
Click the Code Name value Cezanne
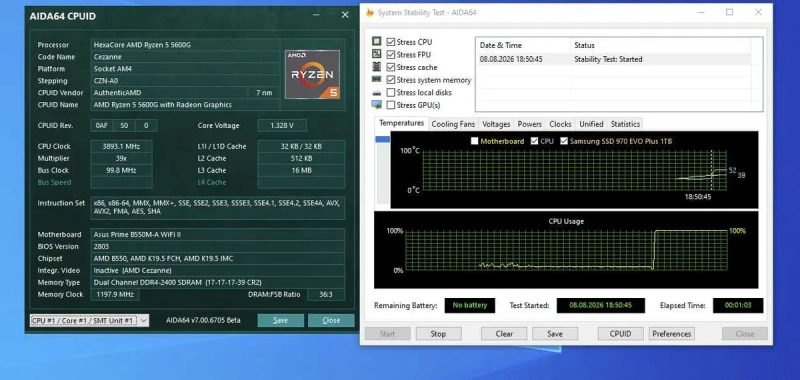[x=185, y=57]
